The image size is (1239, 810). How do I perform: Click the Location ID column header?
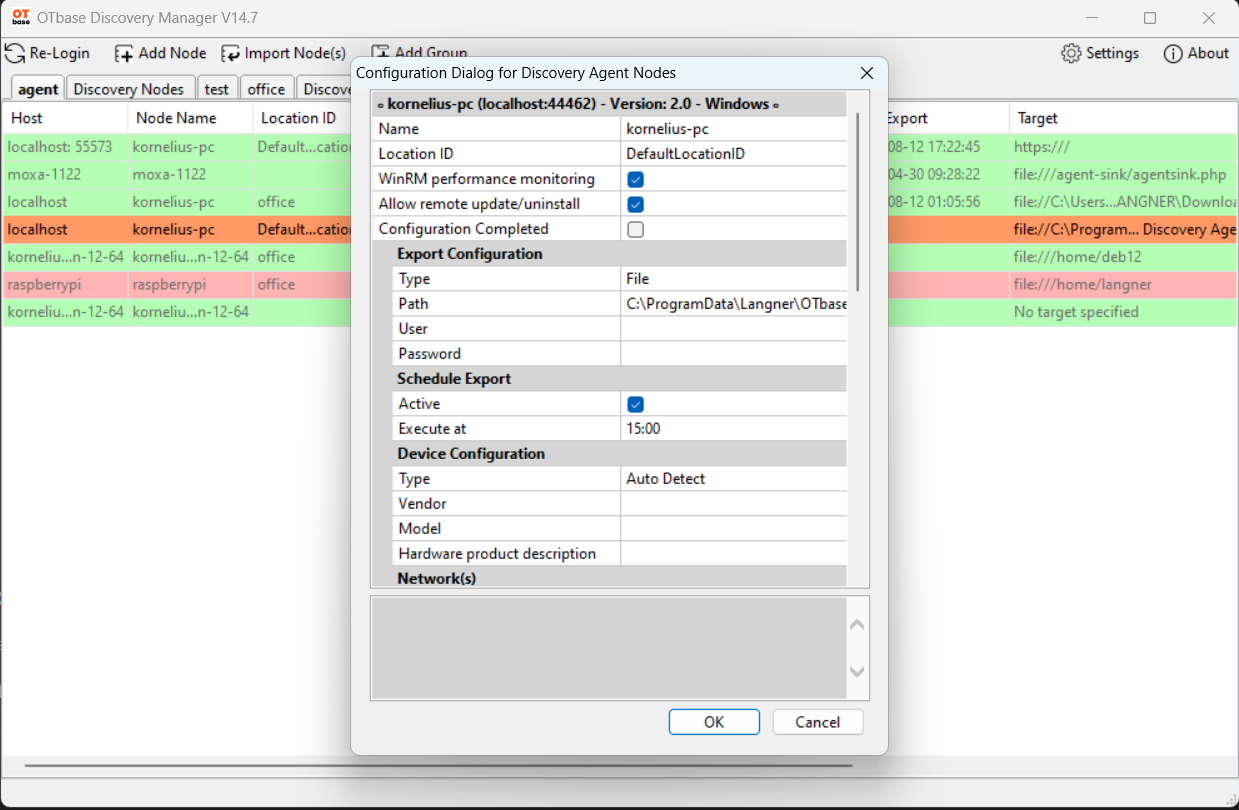[302, 118]
